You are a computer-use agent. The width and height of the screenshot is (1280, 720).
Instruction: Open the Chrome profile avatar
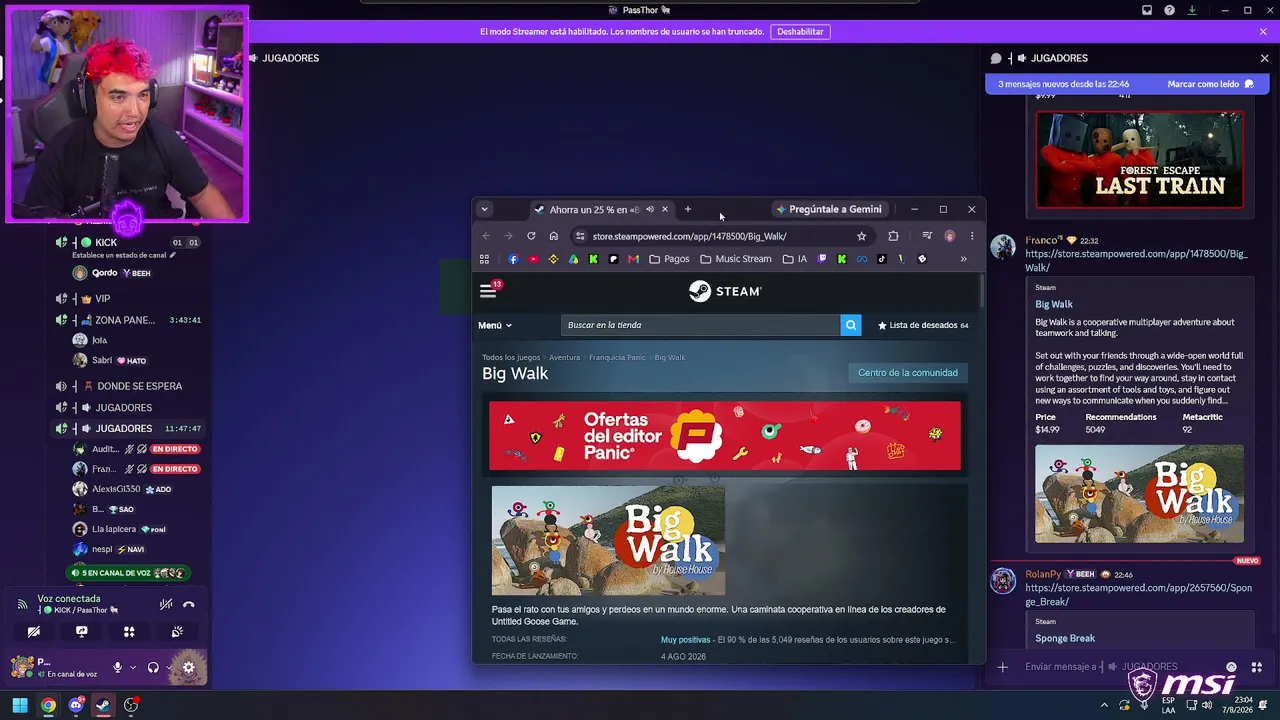pyautogui.click(x=949, y=236)
